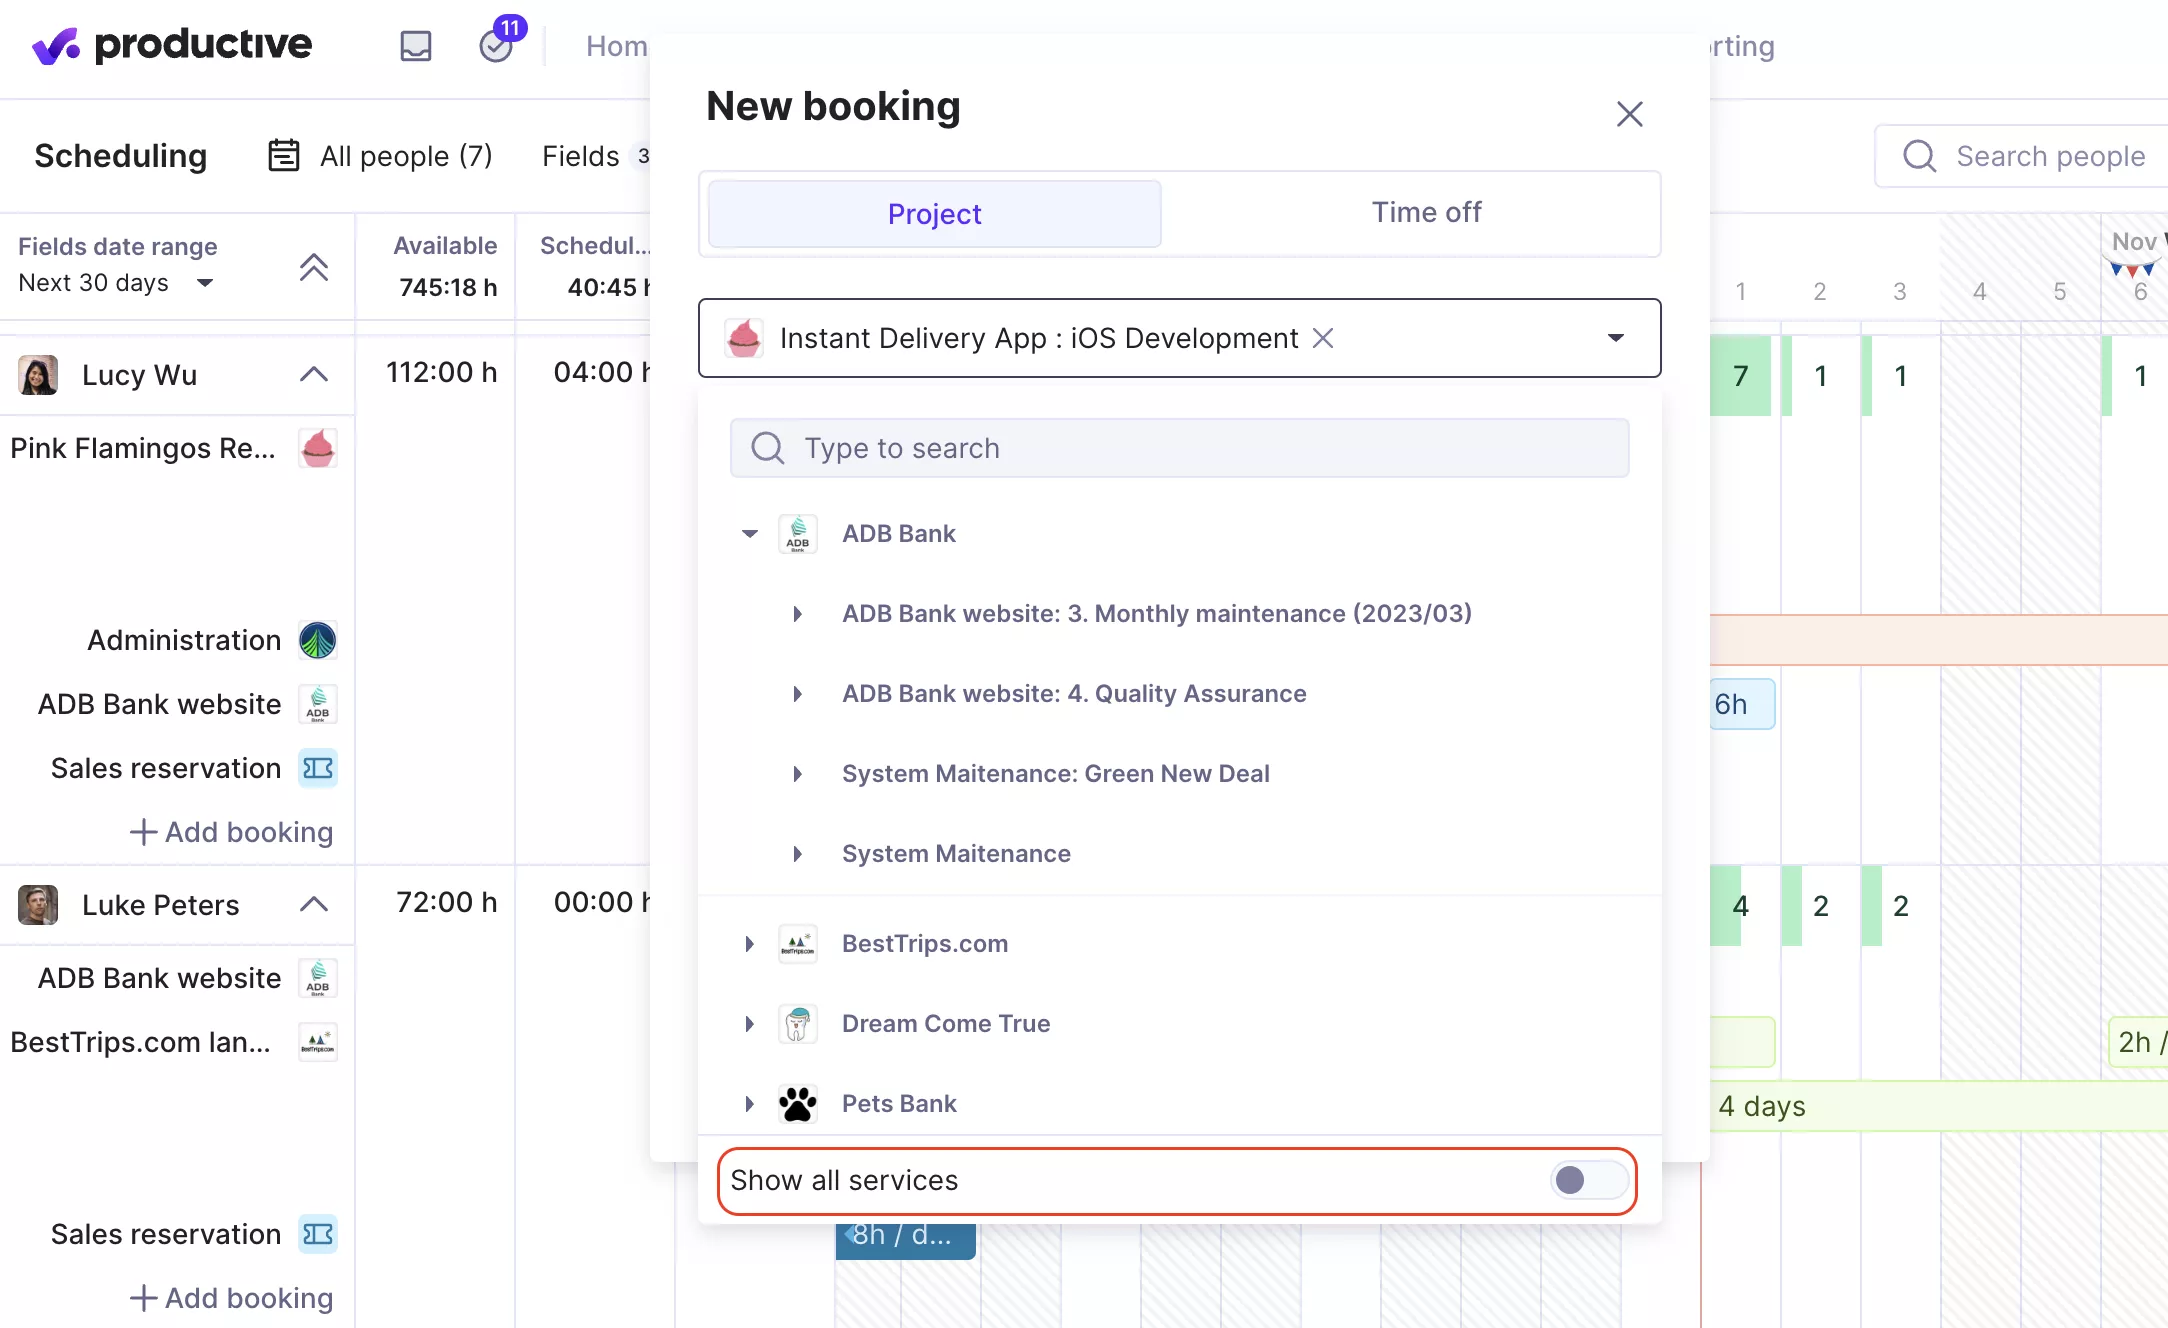Expand the Pets Bank group

click(x=749, y=1104)
